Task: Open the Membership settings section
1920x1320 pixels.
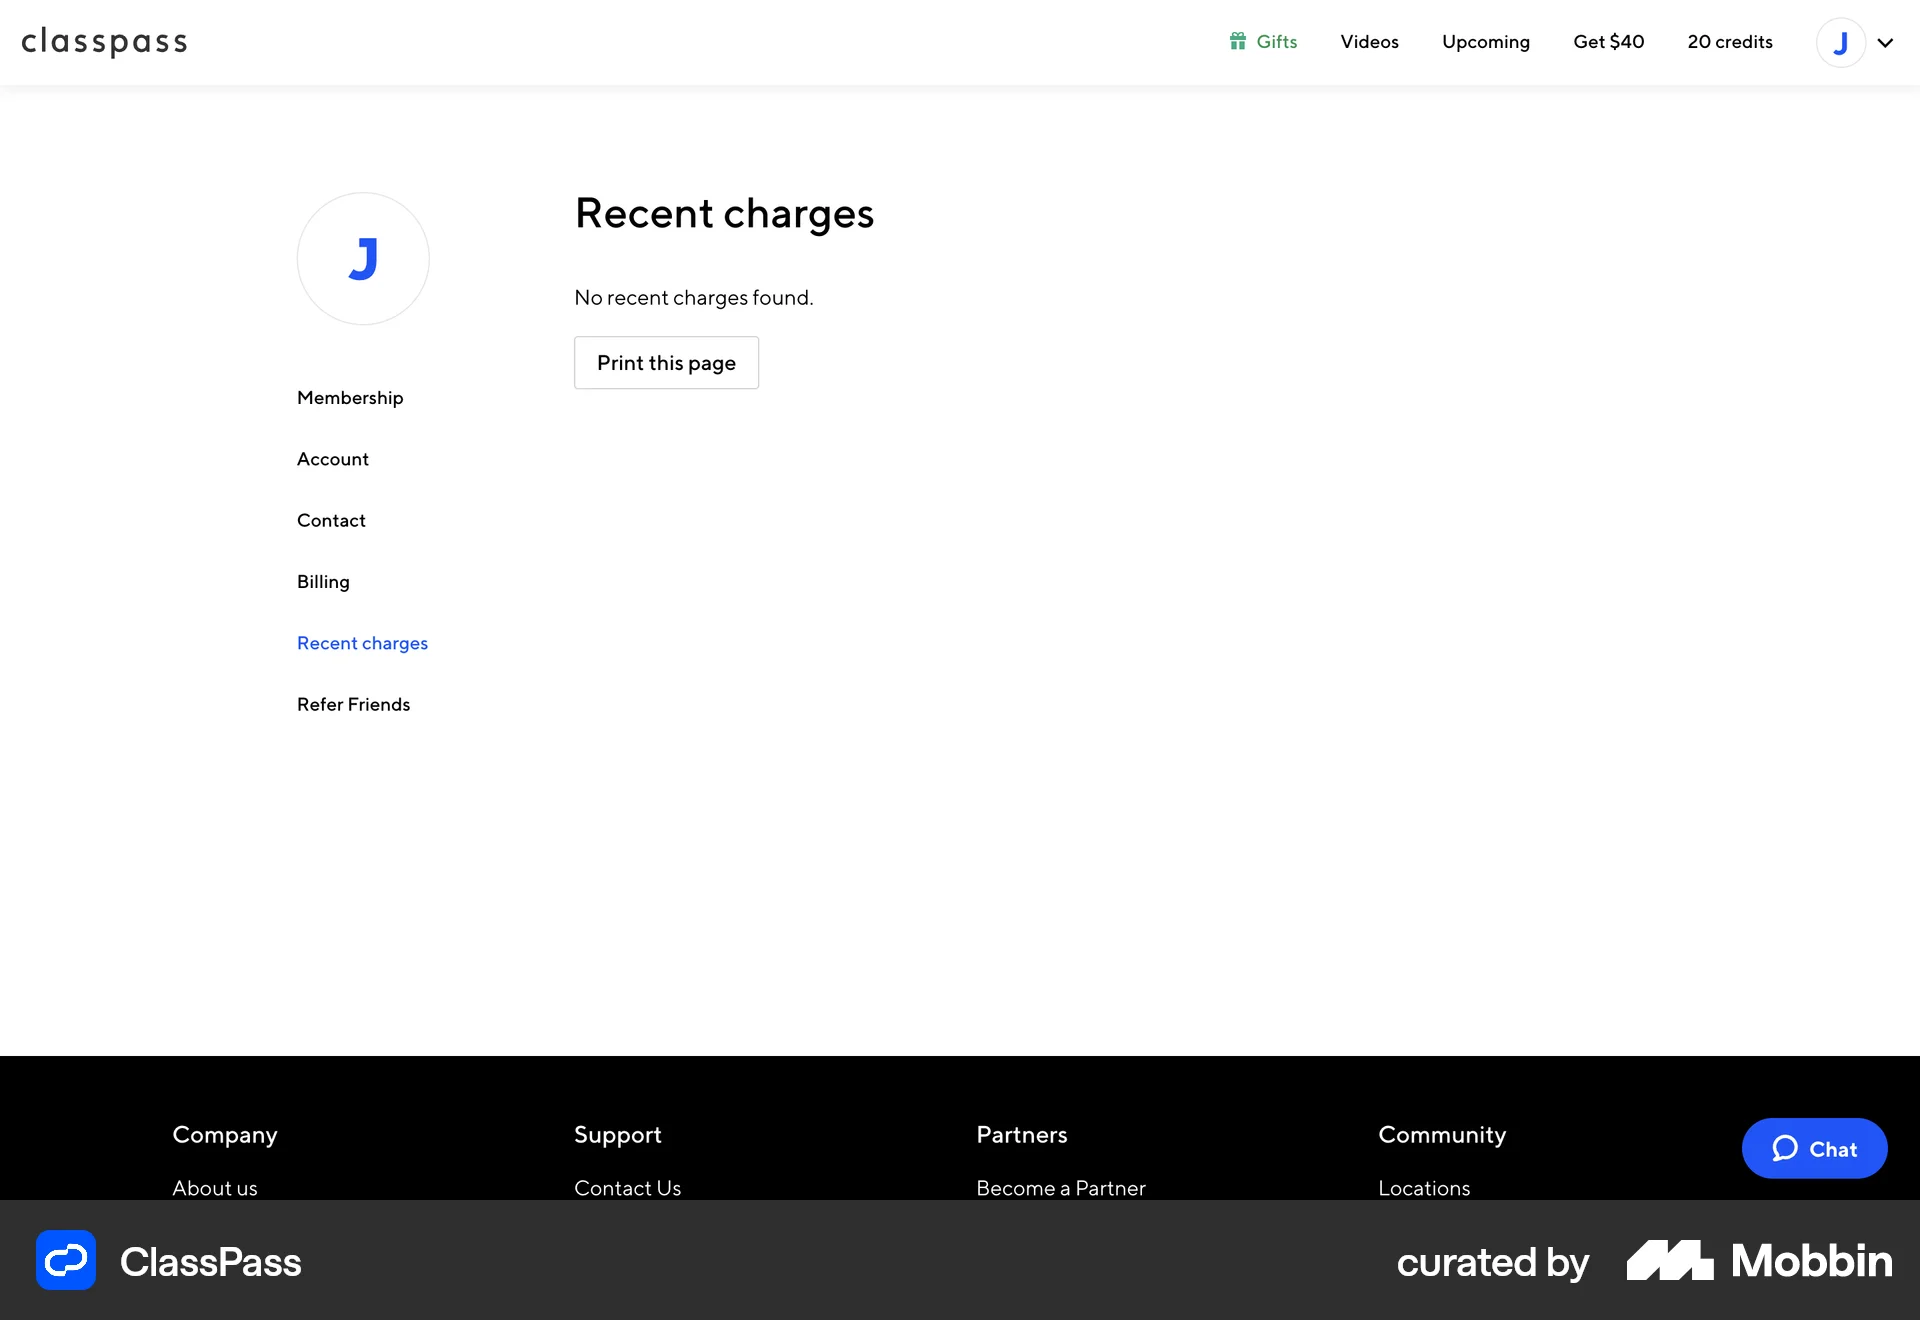Action: [349, 397]
